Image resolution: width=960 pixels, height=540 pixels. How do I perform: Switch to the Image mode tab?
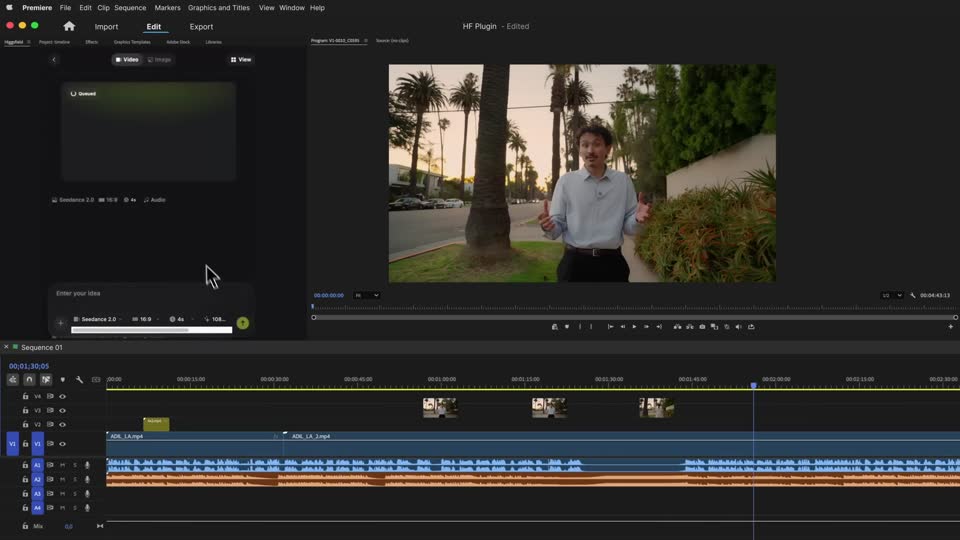click(159, 59)
